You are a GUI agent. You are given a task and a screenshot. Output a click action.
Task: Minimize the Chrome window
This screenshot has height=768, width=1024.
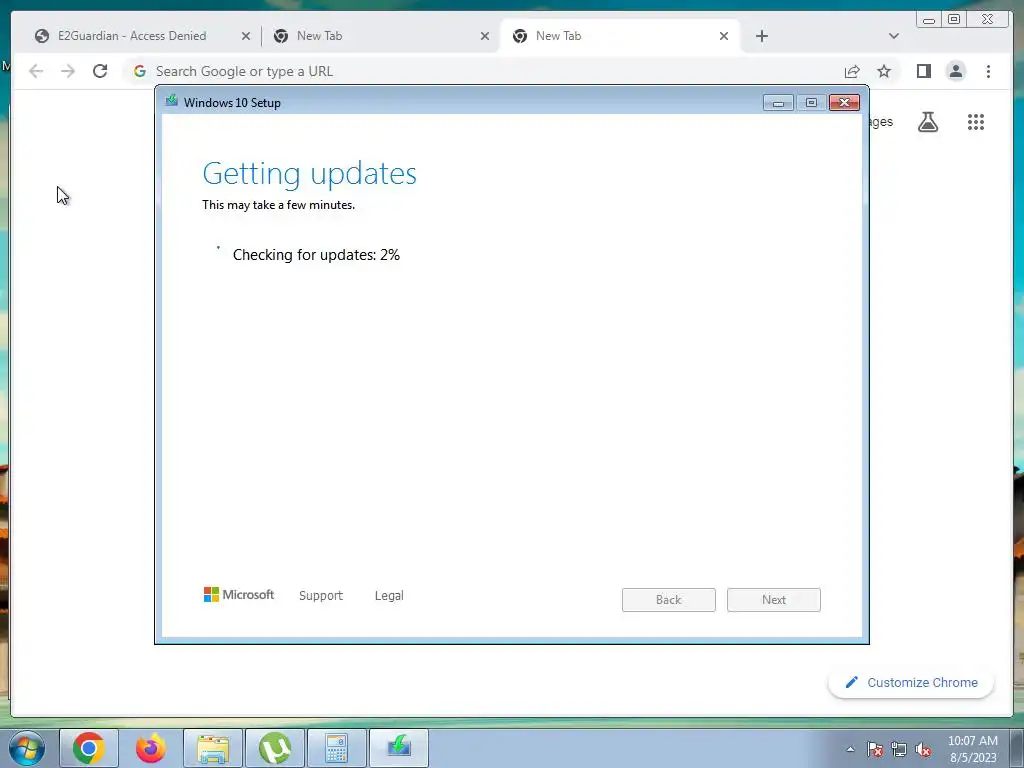point(929,20)
